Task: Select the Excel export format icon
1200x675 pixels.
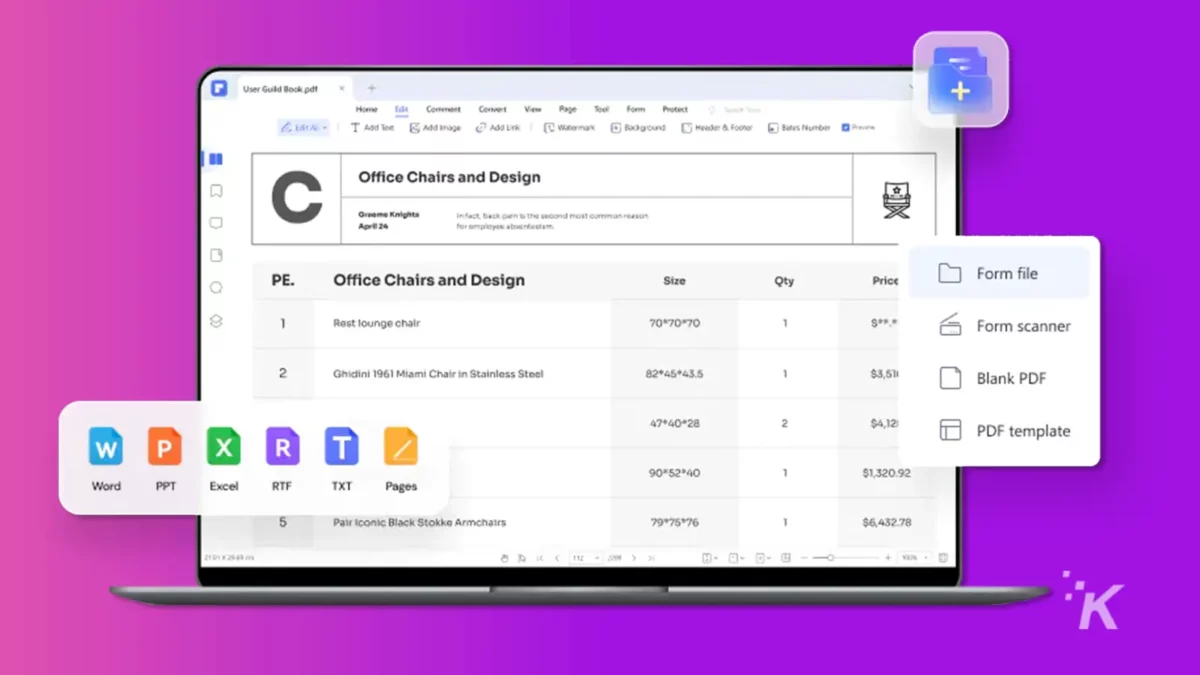Action: coord(224,447)
